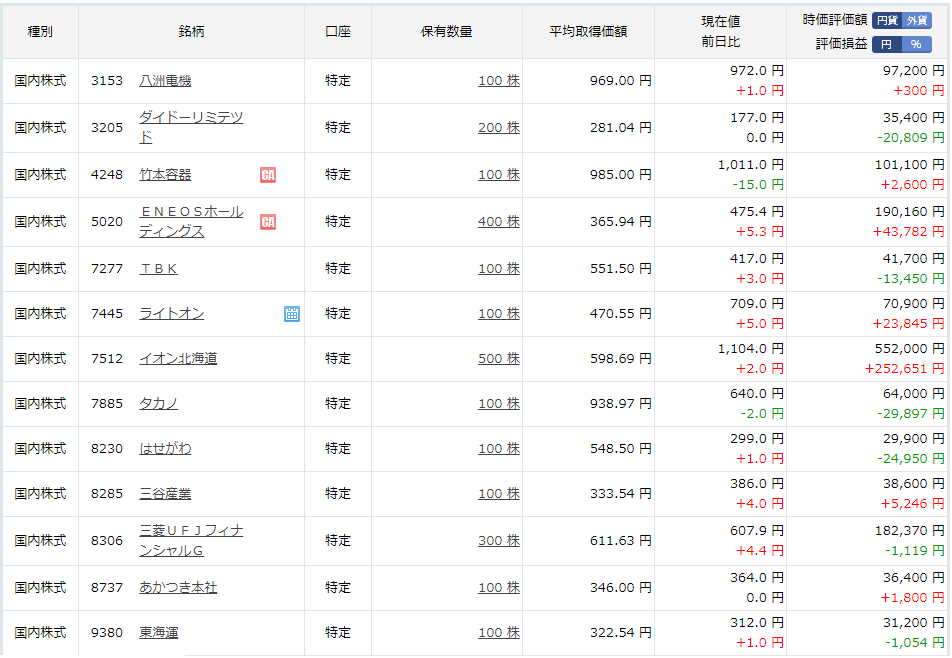Select stock code 9380
Viewport: 952px width, 658px height.
[107, 632]
